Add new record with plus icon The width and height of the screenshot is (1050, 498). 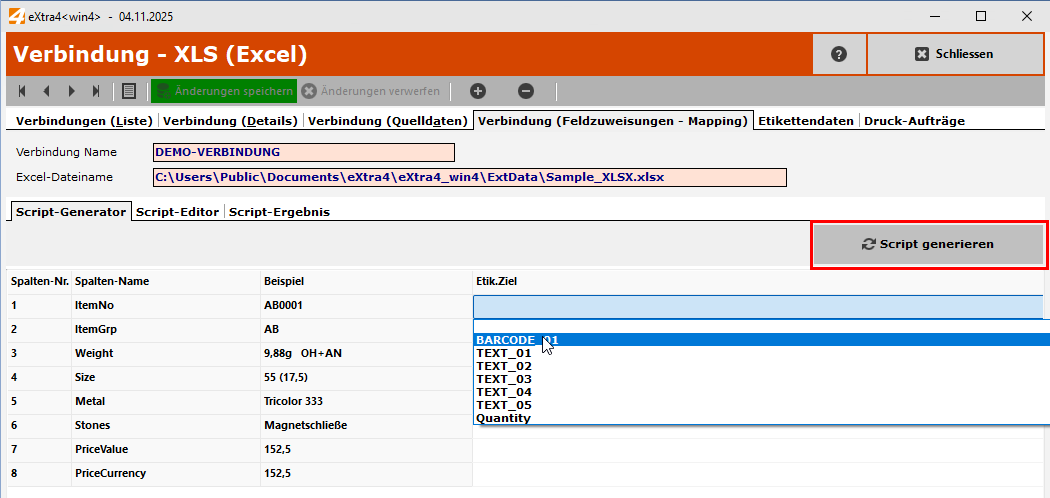478,91
